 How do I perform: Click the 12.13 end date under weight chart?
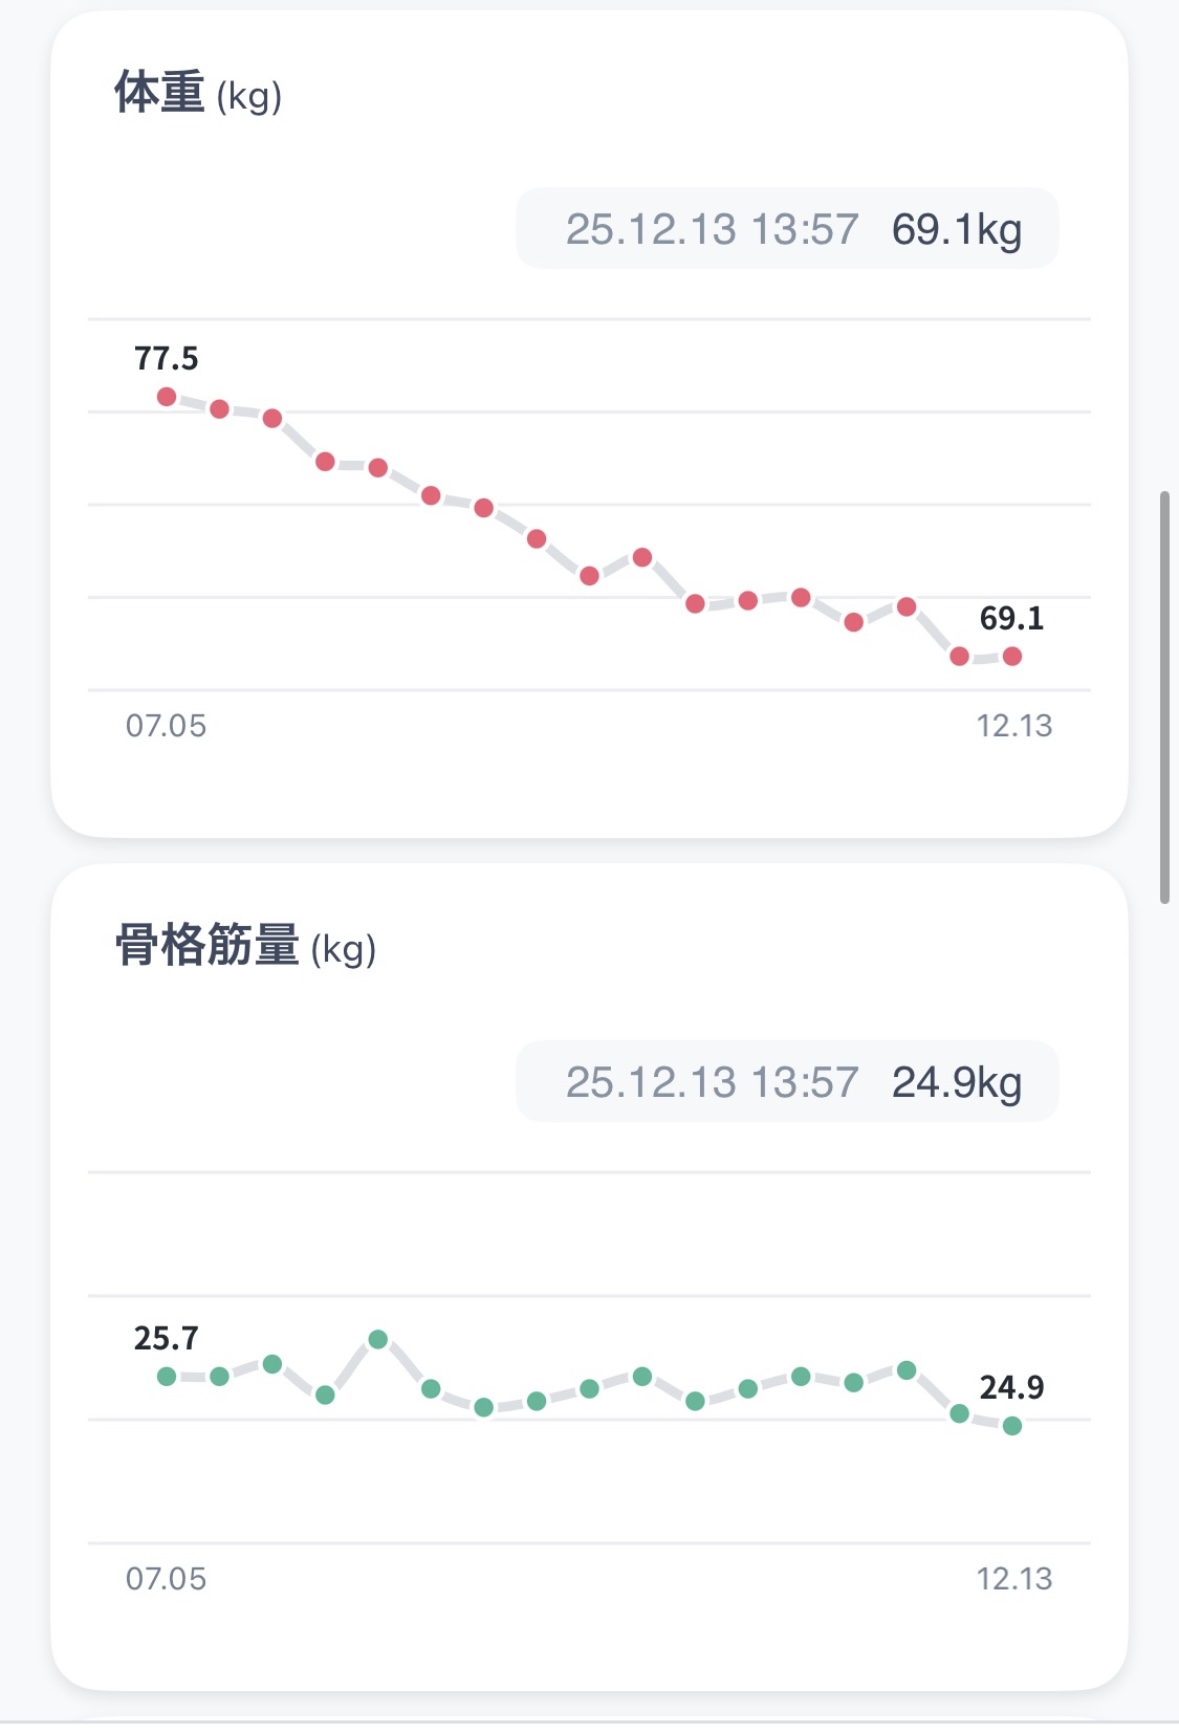1014,725
